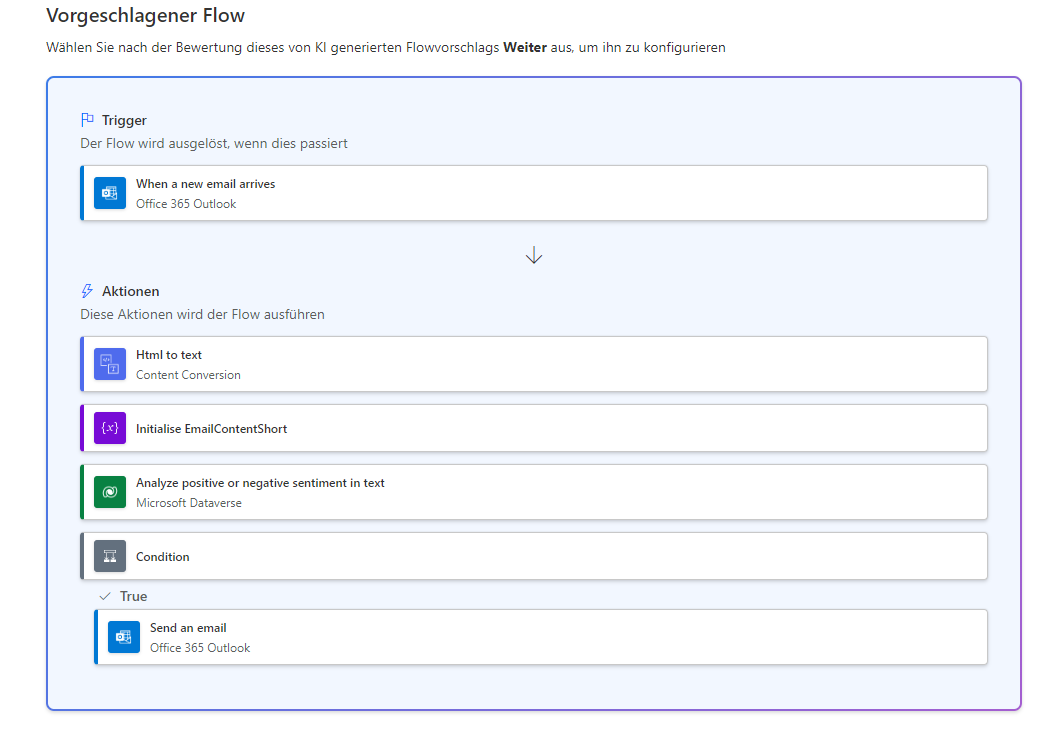The height and width of the screenshot is (731, 1054).
Task: Open the 'Analyze positive or negative sentiment' action title
Action: coord(260,483)
